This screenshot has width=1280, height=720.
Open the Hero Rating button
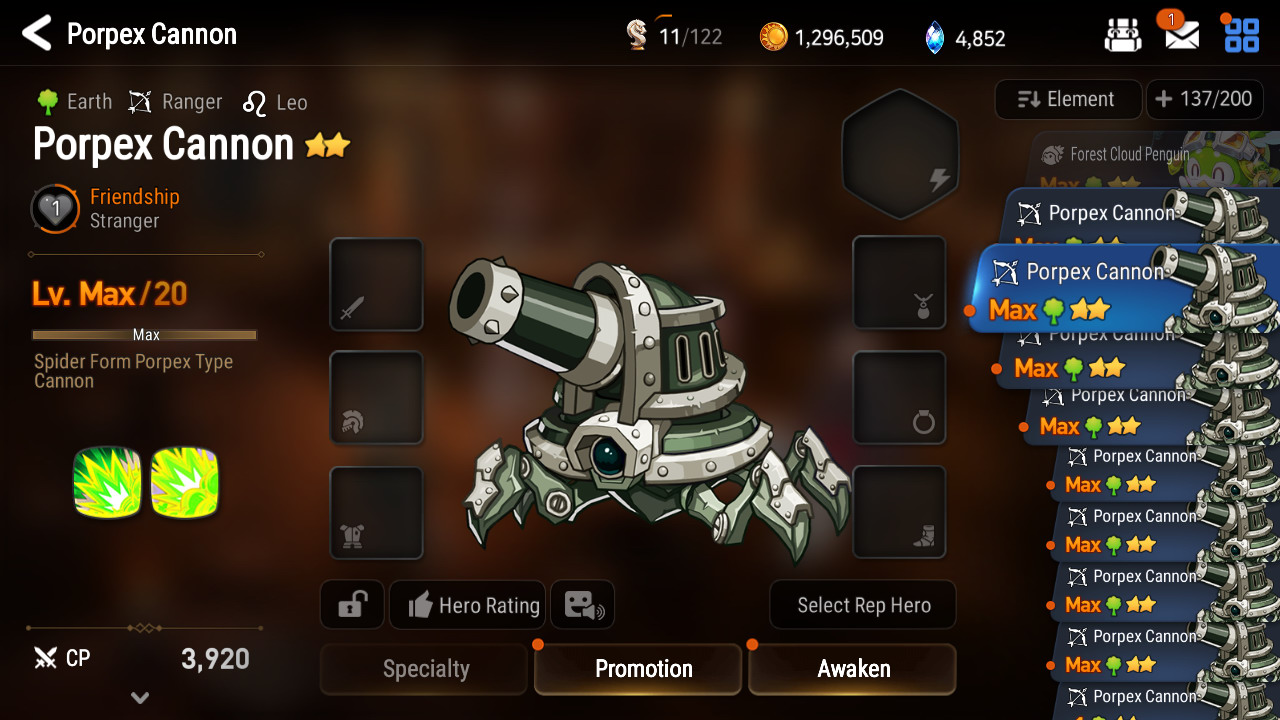[x=467, y=605]
